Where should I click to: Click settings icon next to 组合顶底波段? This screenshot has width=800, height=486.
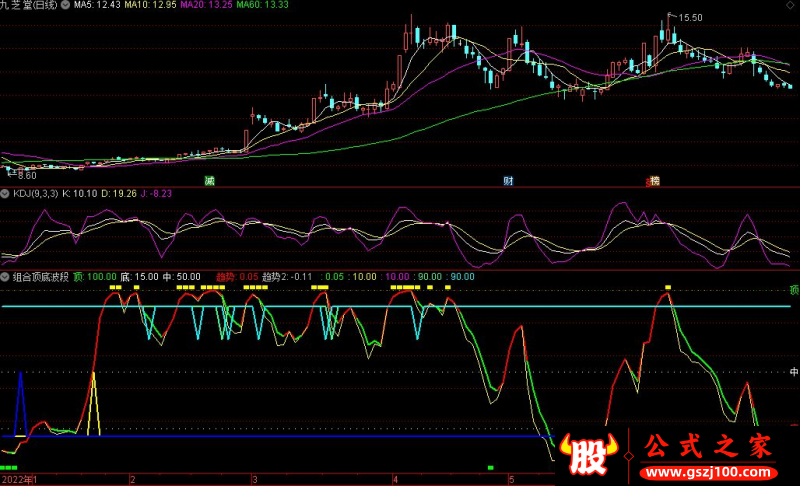tap(6, 276)
